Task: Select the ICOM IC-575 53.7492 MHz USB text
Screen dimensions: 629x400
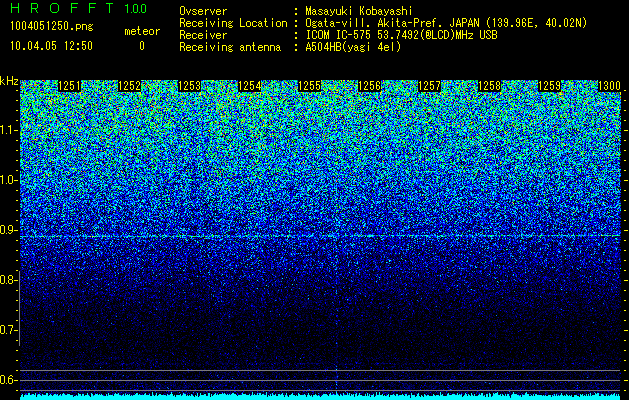Action: pos(401,35)
